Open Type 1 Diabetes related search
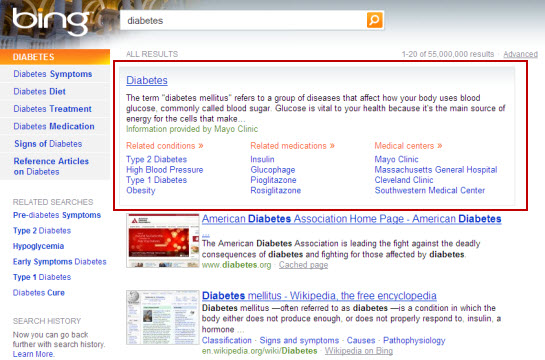The height and width of the screenshot is (360, 545). coord(42,277)
